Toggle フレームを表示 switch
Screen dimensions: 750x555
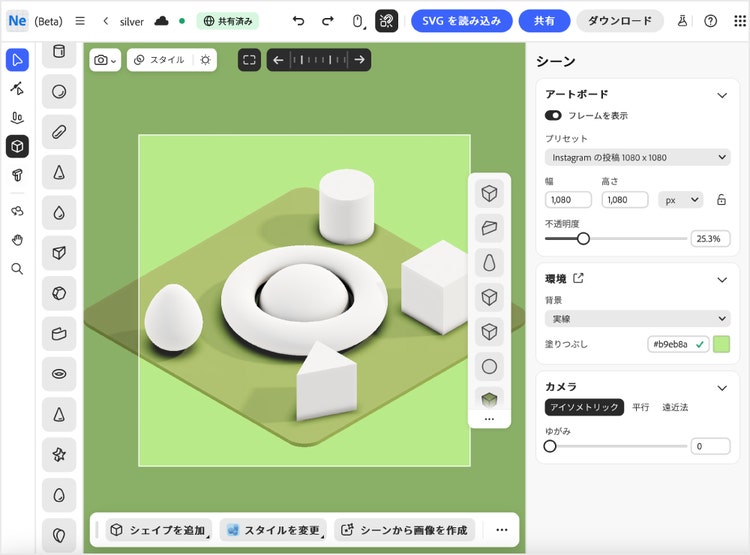(553, 115)
